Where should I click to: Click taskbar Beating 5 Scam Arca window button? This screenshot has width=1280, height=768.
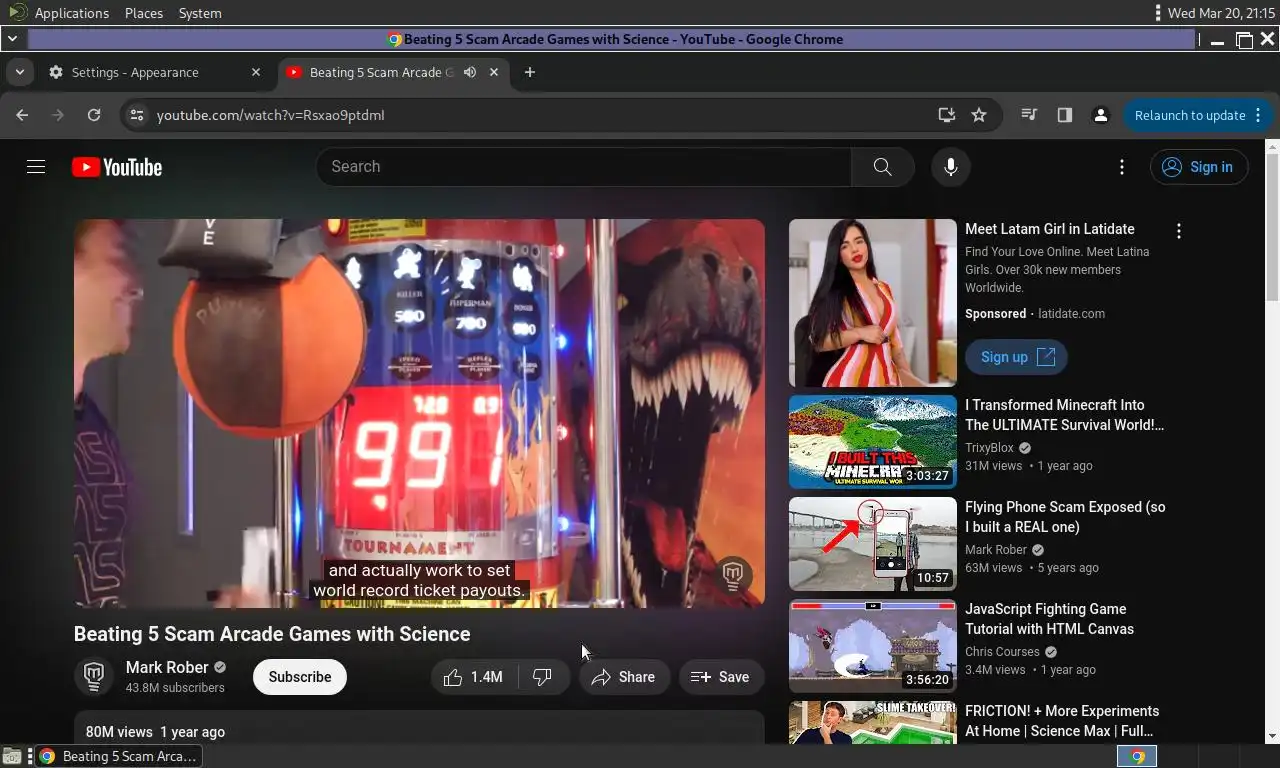pyautogui.click(x=118, y=756)
